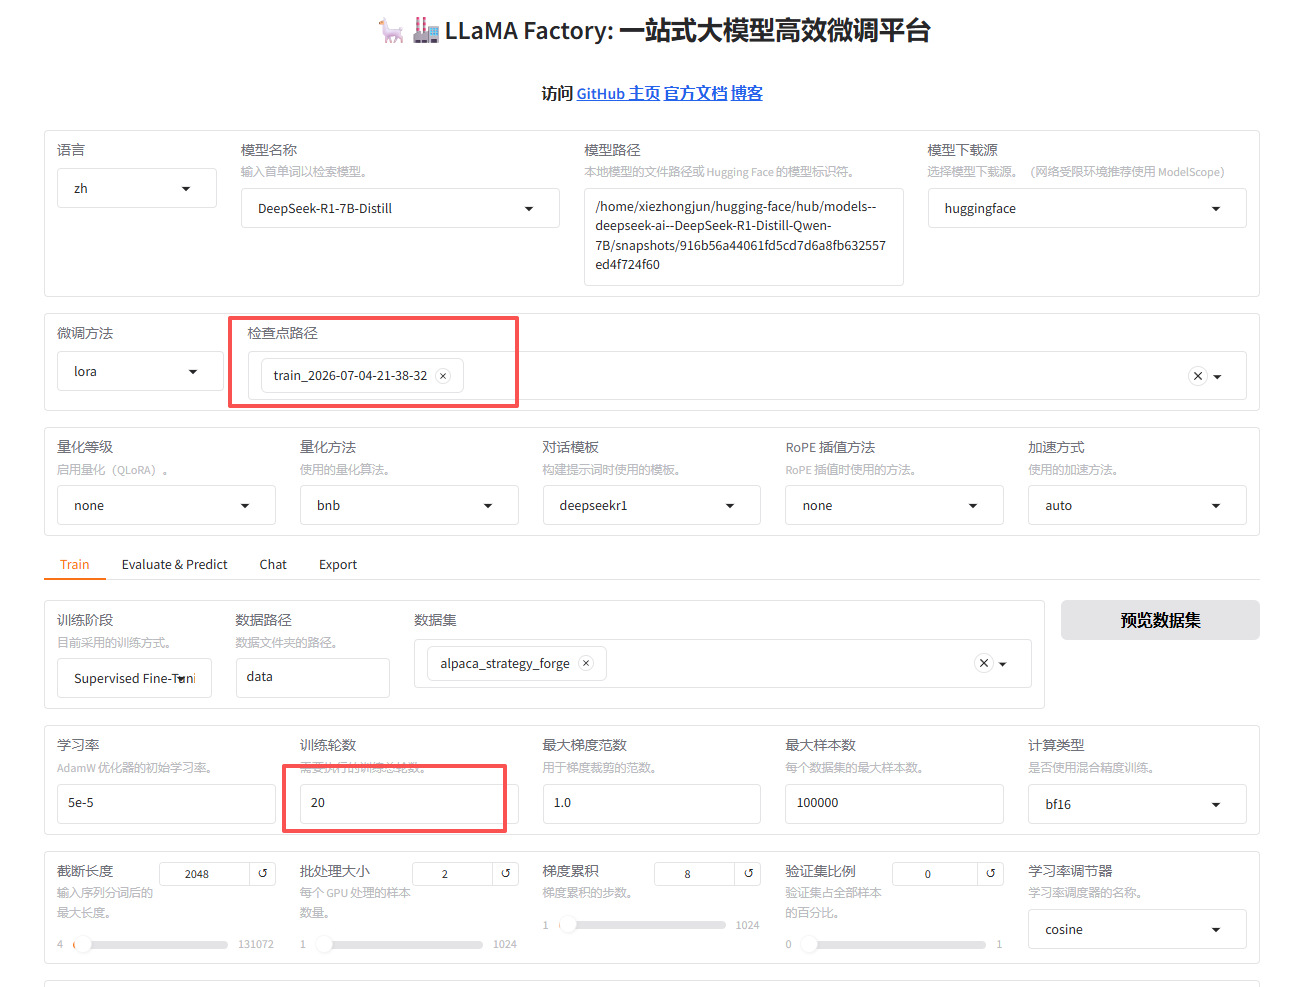The height and width of the screenshot is (987, 1298).
Task: Open the 训练阶段 Supervised Fine-Tuning dropdown
Action: click(134, 678)
